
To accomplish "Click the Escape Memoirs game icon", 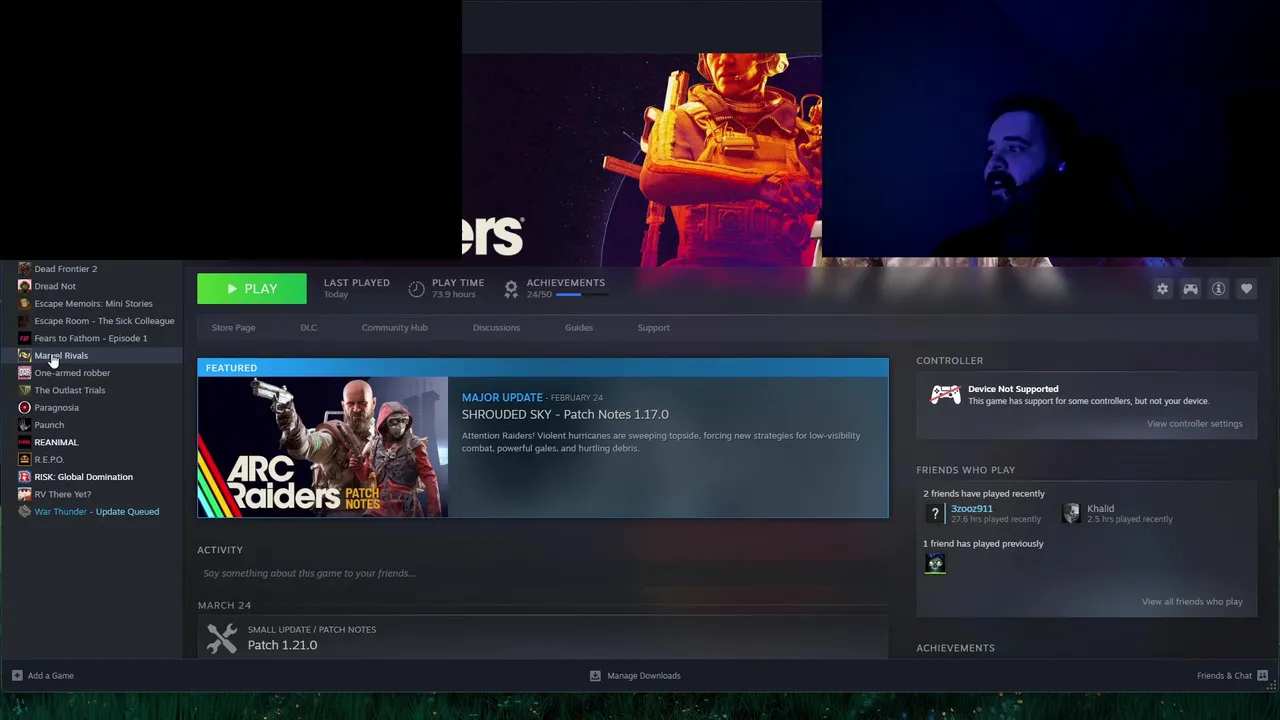I will click(25, 304).
